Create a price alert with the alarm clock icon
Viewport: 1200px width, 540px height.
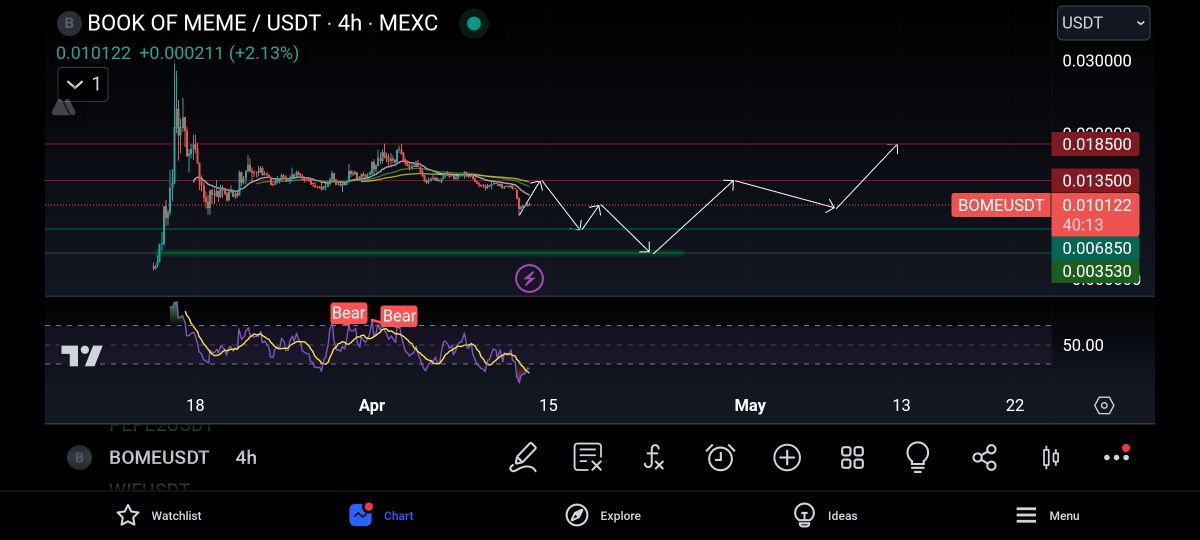pyautogui.click(x=720, y=457)
